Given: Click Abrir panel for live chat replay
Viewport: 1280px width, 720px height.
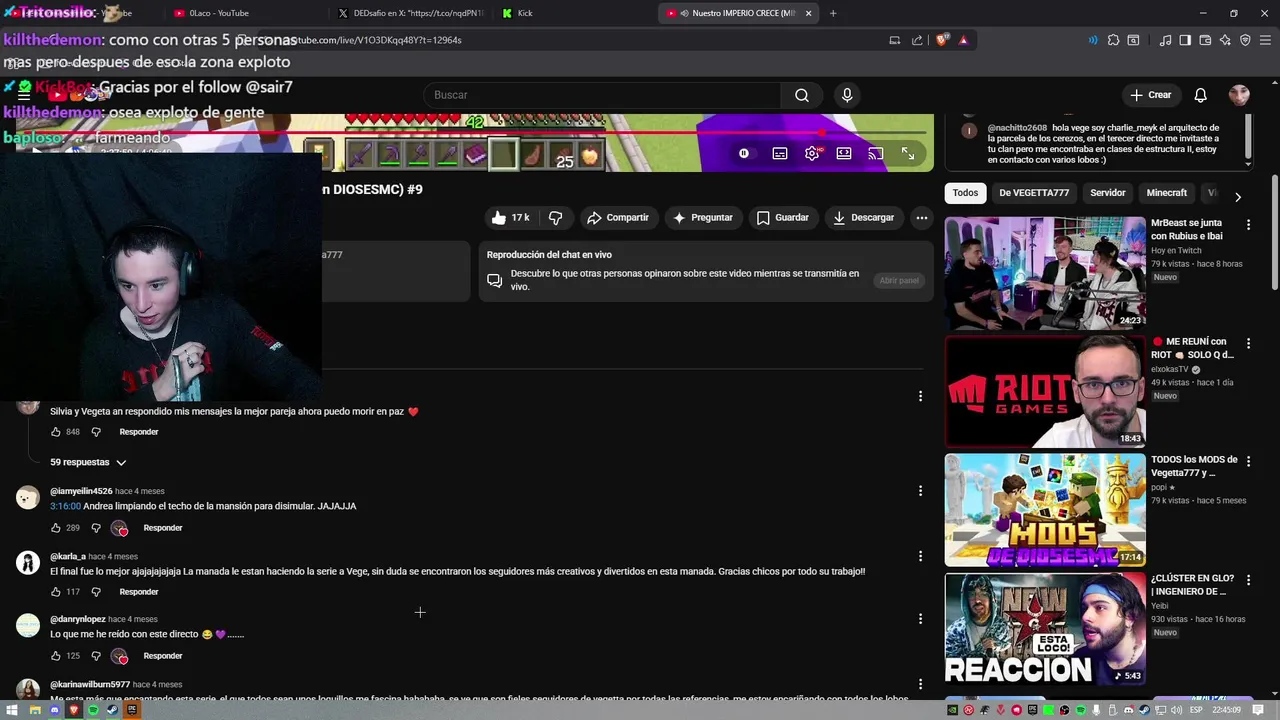Looking at the screenshot, I should 899,281.
